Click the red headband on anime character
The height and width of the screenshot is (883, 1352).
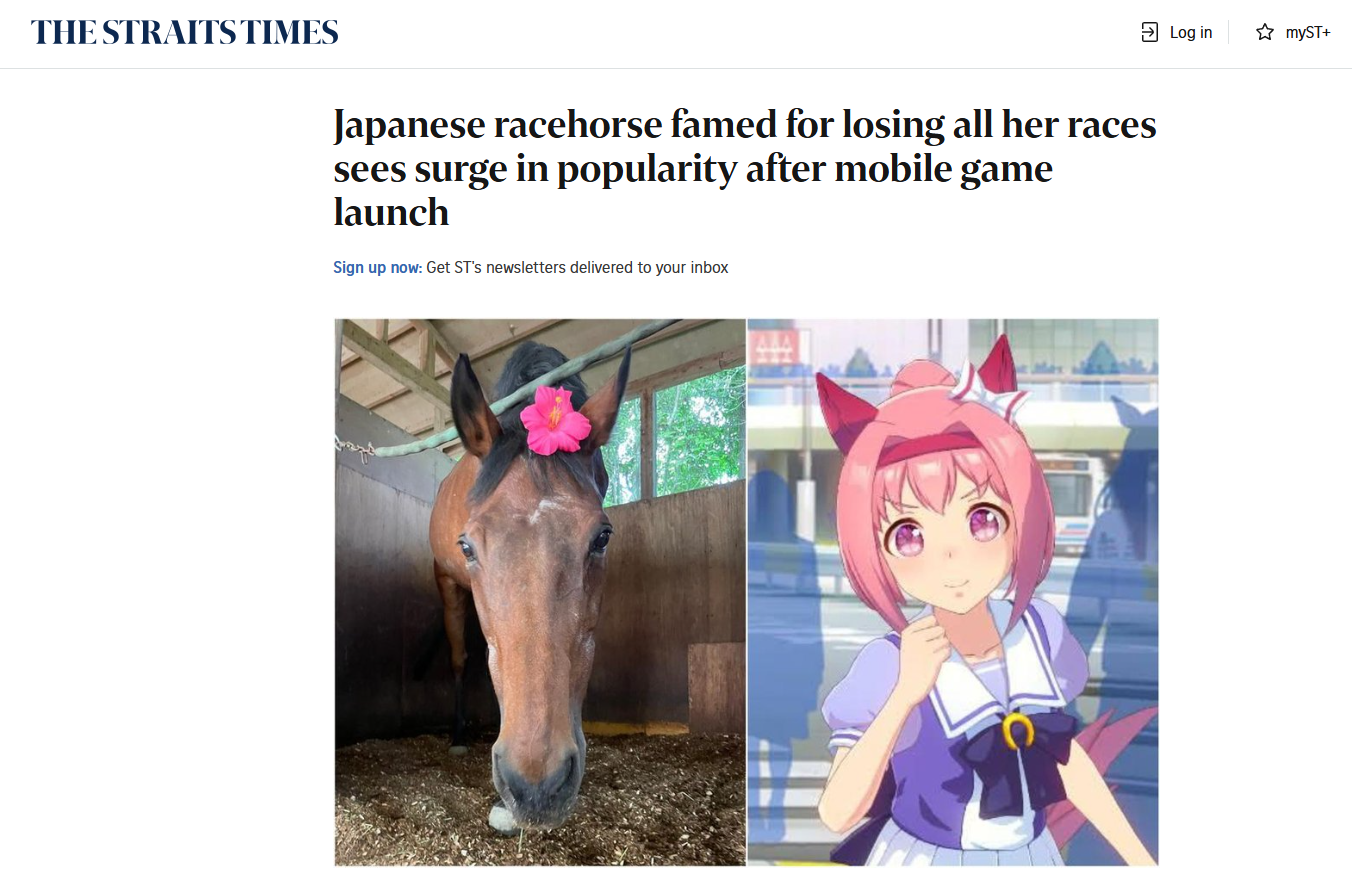(x=918, y=448)
